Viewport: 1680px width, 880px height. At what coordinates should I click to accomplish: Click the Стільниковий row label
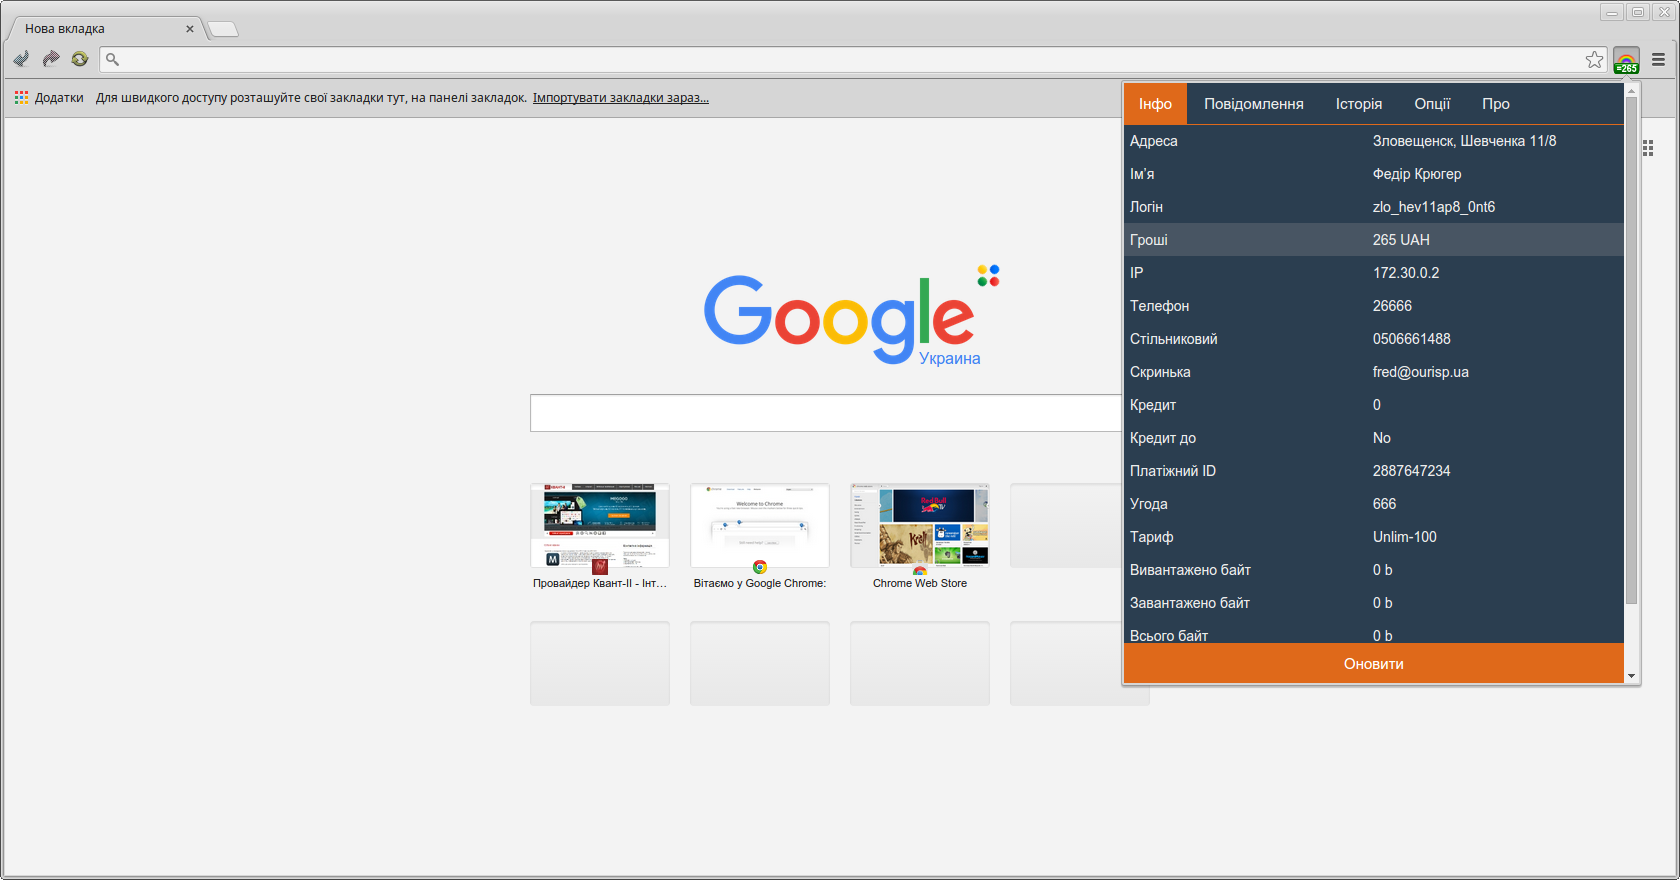pyautogui.click(x=1174, y=339)
